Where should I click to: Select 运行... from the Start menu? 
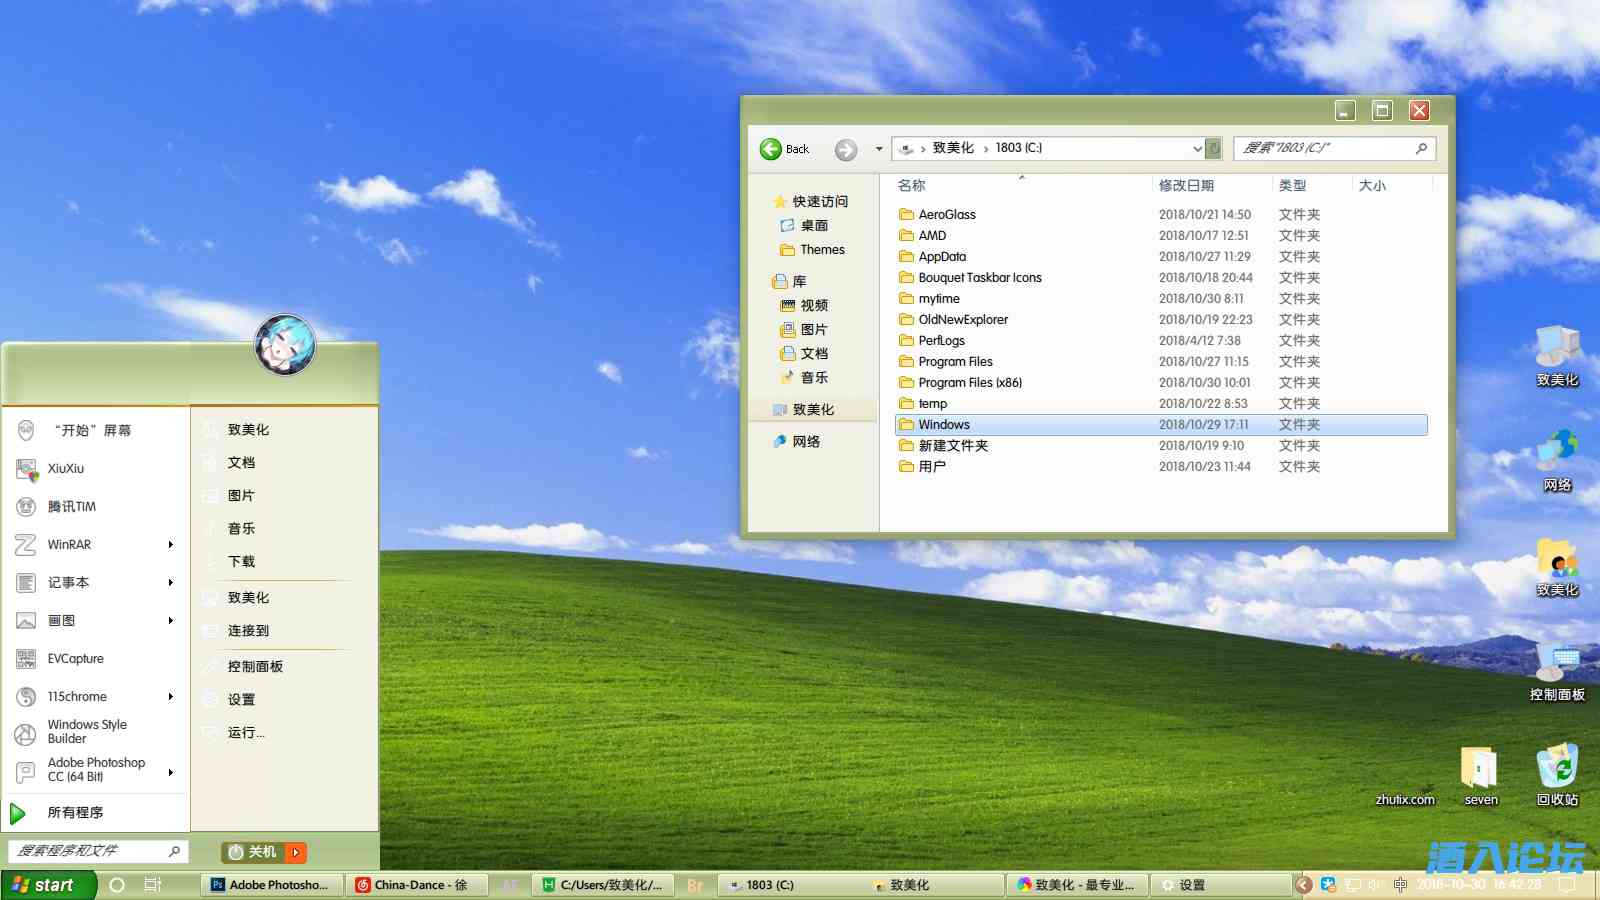(246, 733)
